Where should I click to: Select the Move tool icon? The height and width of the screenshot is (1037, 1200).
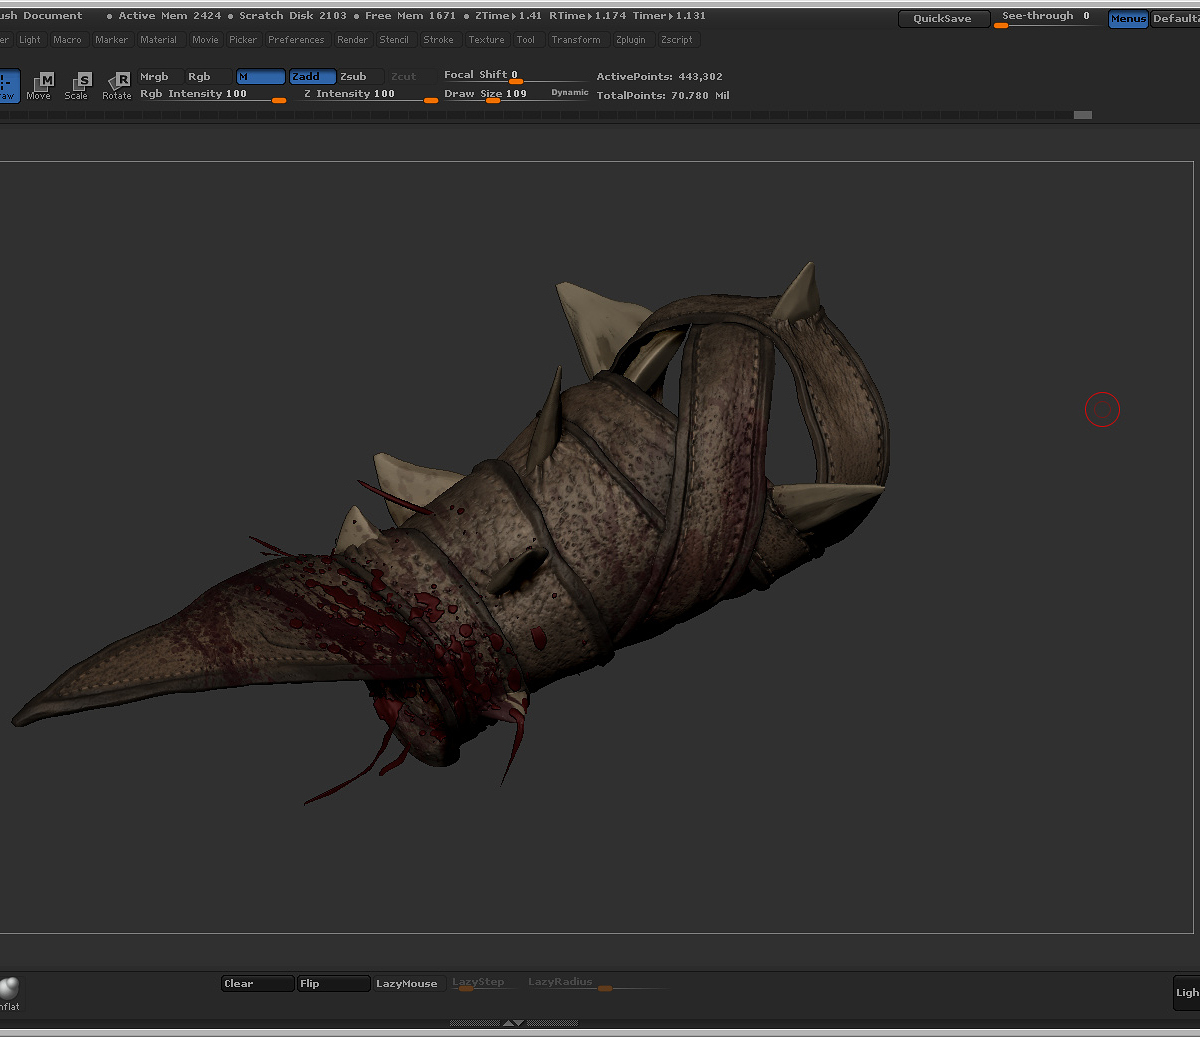point(39,85)
